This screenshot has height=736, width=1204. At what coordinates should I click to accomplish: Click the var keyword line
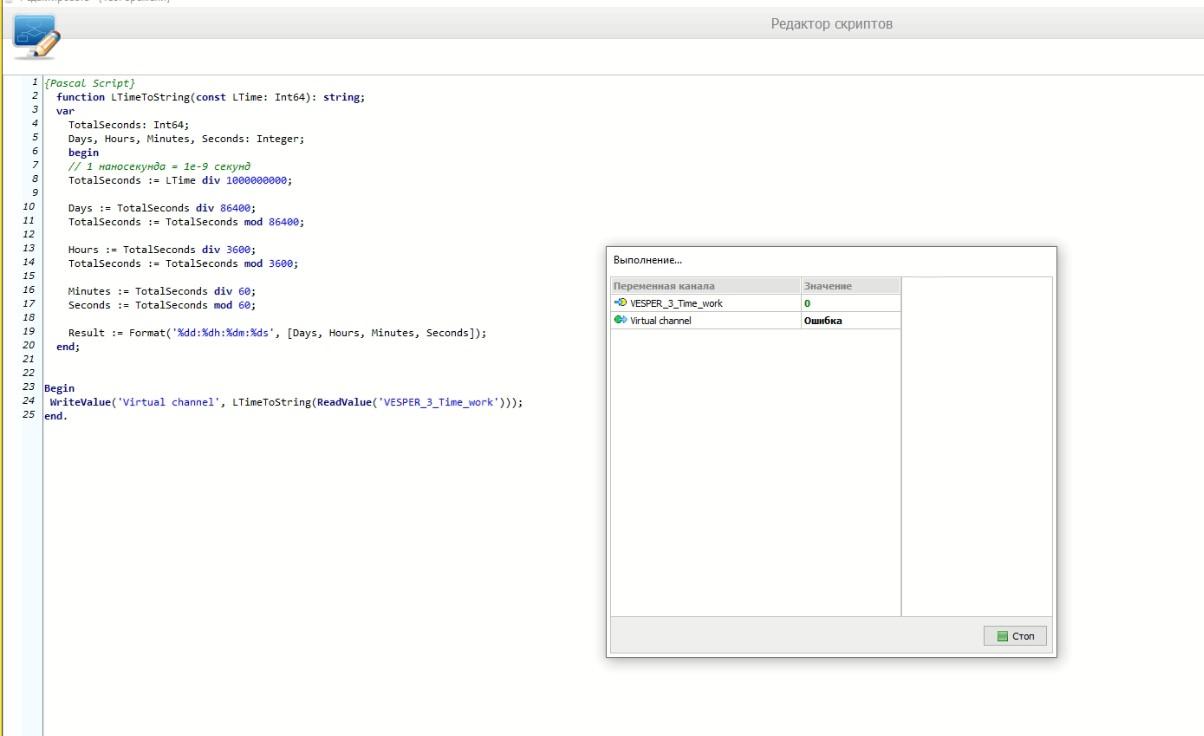65,111
